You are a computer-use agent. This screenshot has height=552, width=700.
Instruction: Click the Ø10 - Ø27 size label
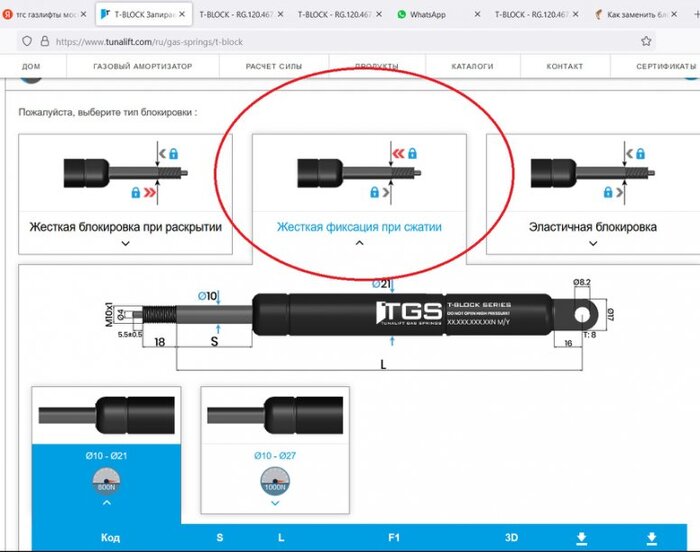click(275, 456)
